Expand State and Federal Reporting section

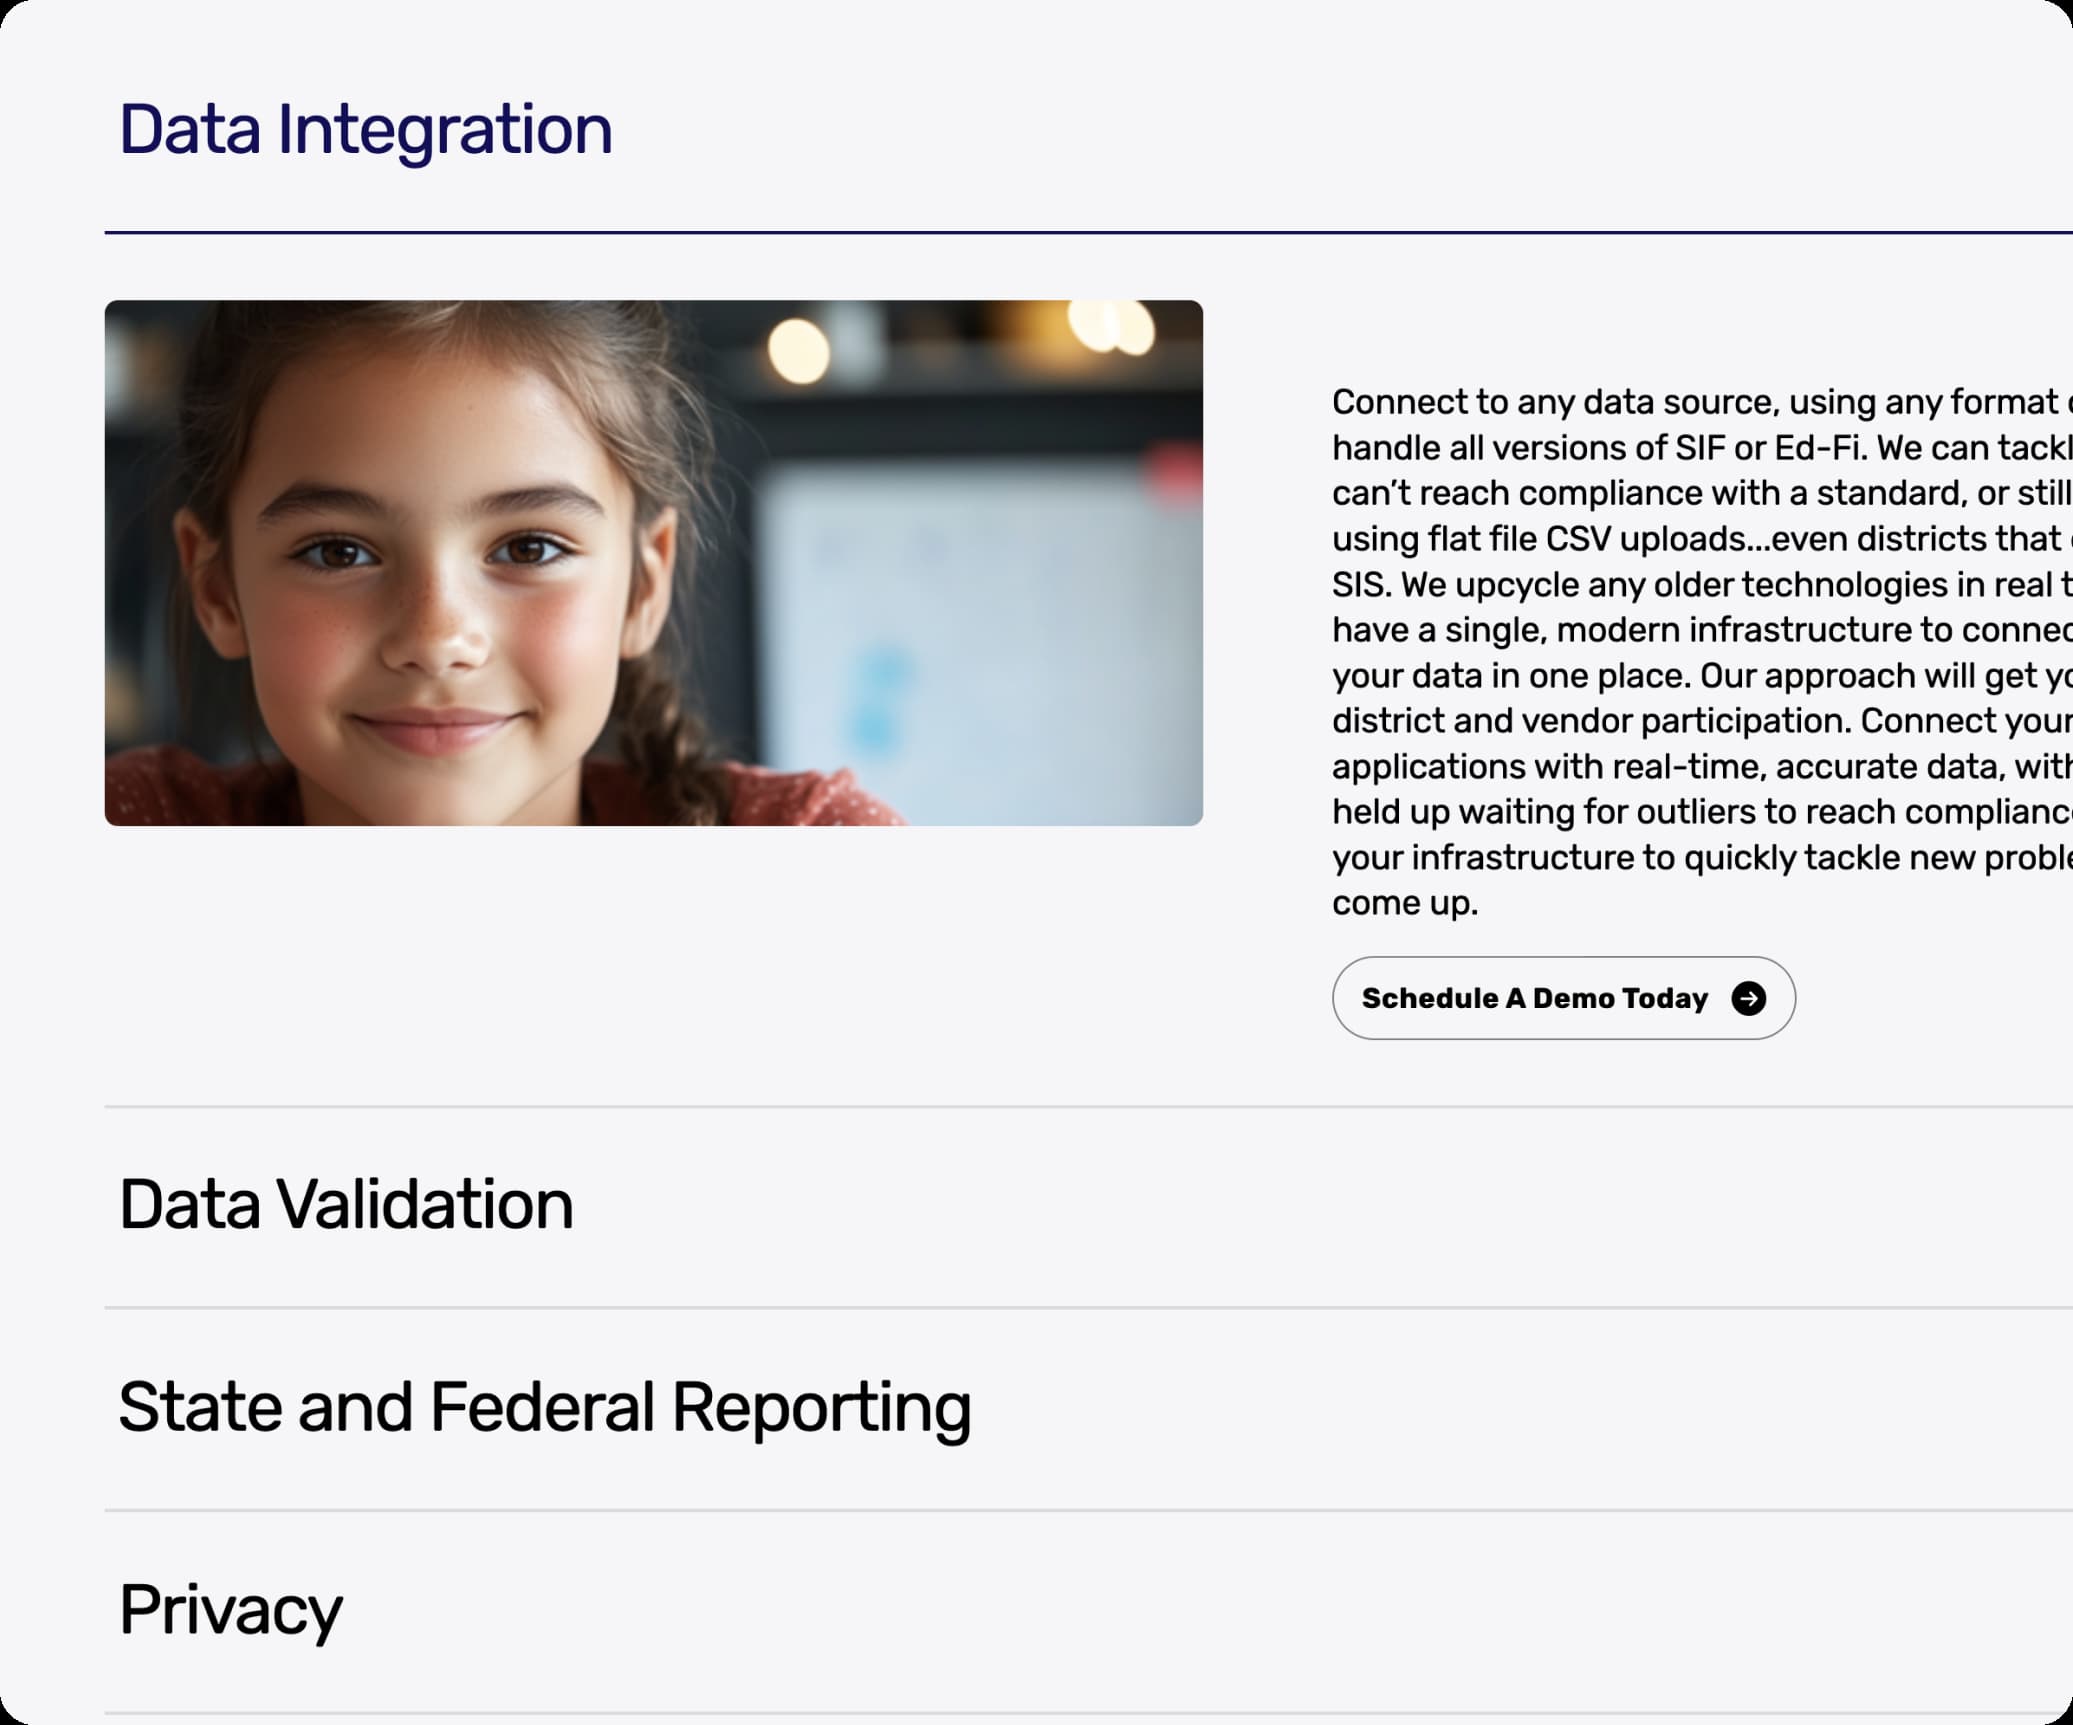[x=544, y=1407]
